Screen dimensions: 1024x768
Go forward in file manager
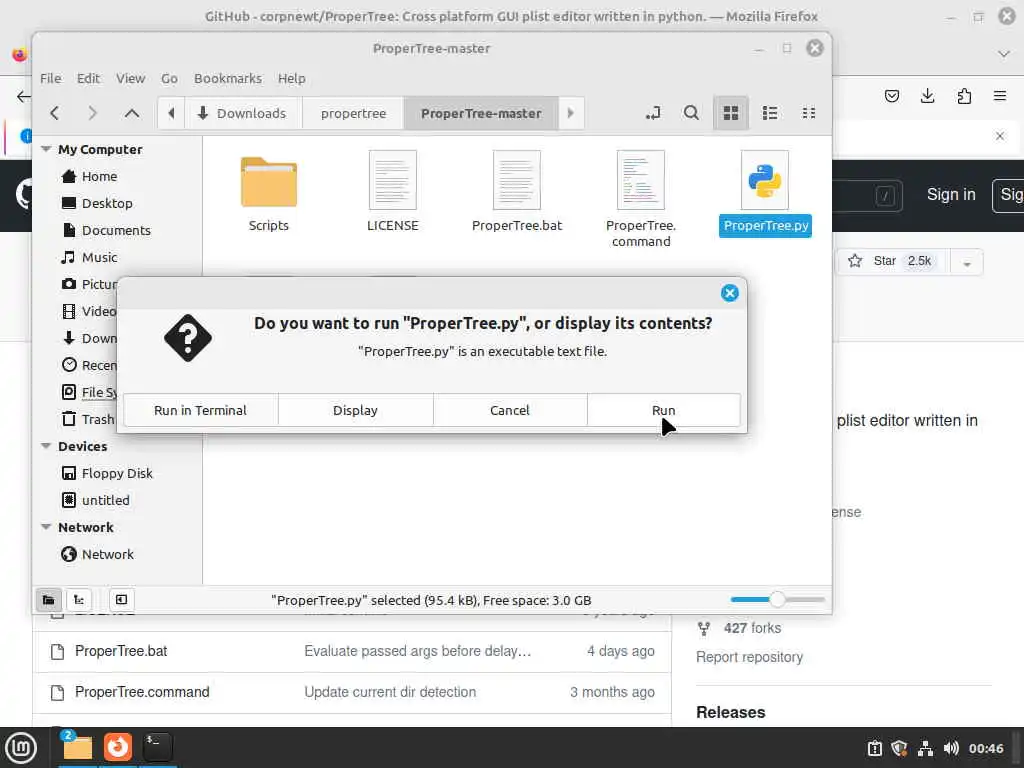click(x=92, y=113)
